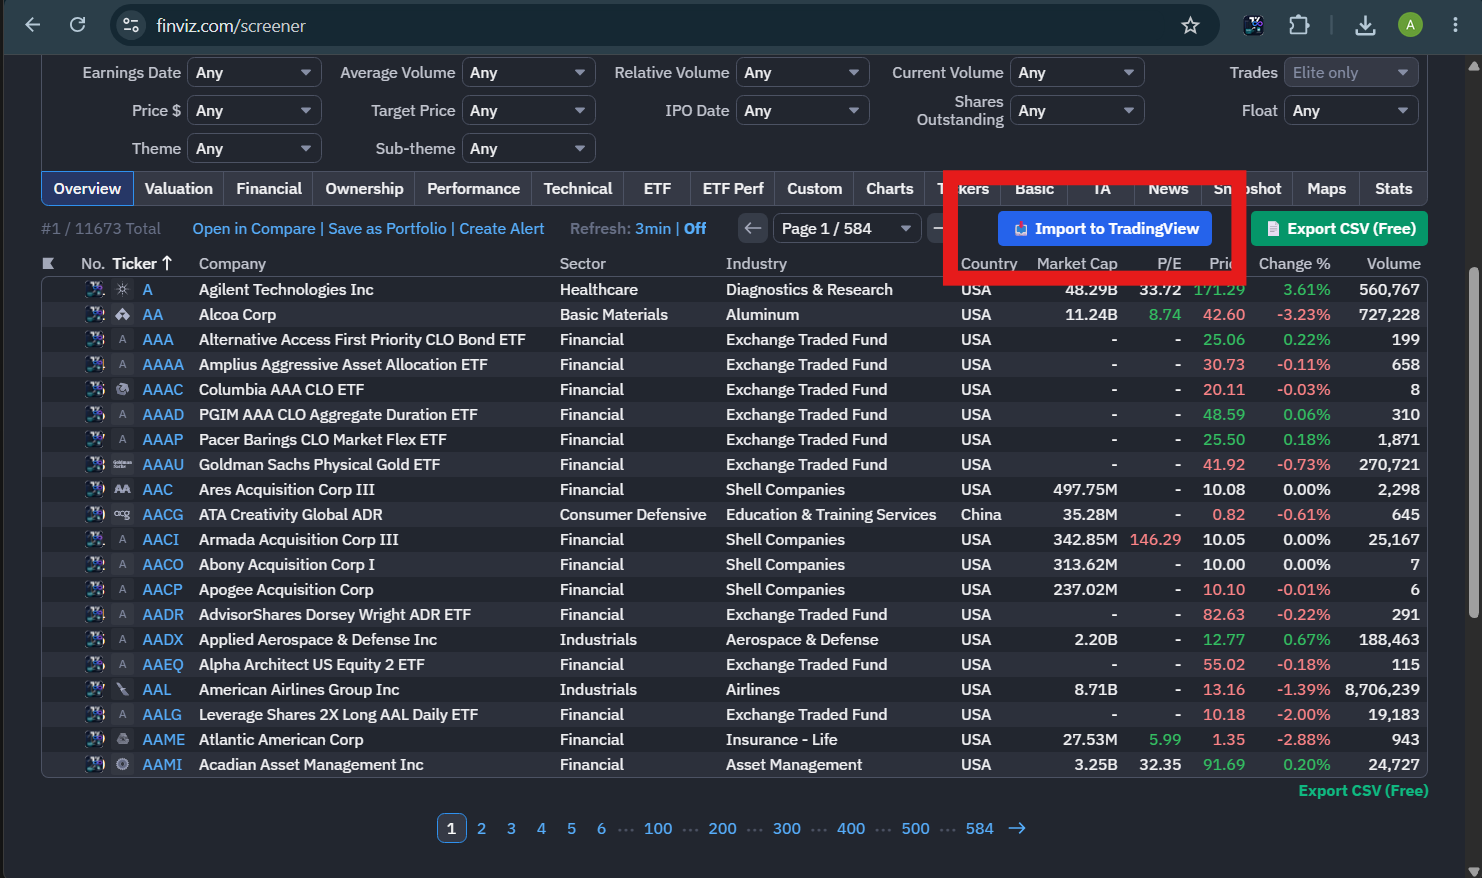Open the Theme filter dropdown
The height and width of the screenshot is (878, 1482).
[254, 148]
